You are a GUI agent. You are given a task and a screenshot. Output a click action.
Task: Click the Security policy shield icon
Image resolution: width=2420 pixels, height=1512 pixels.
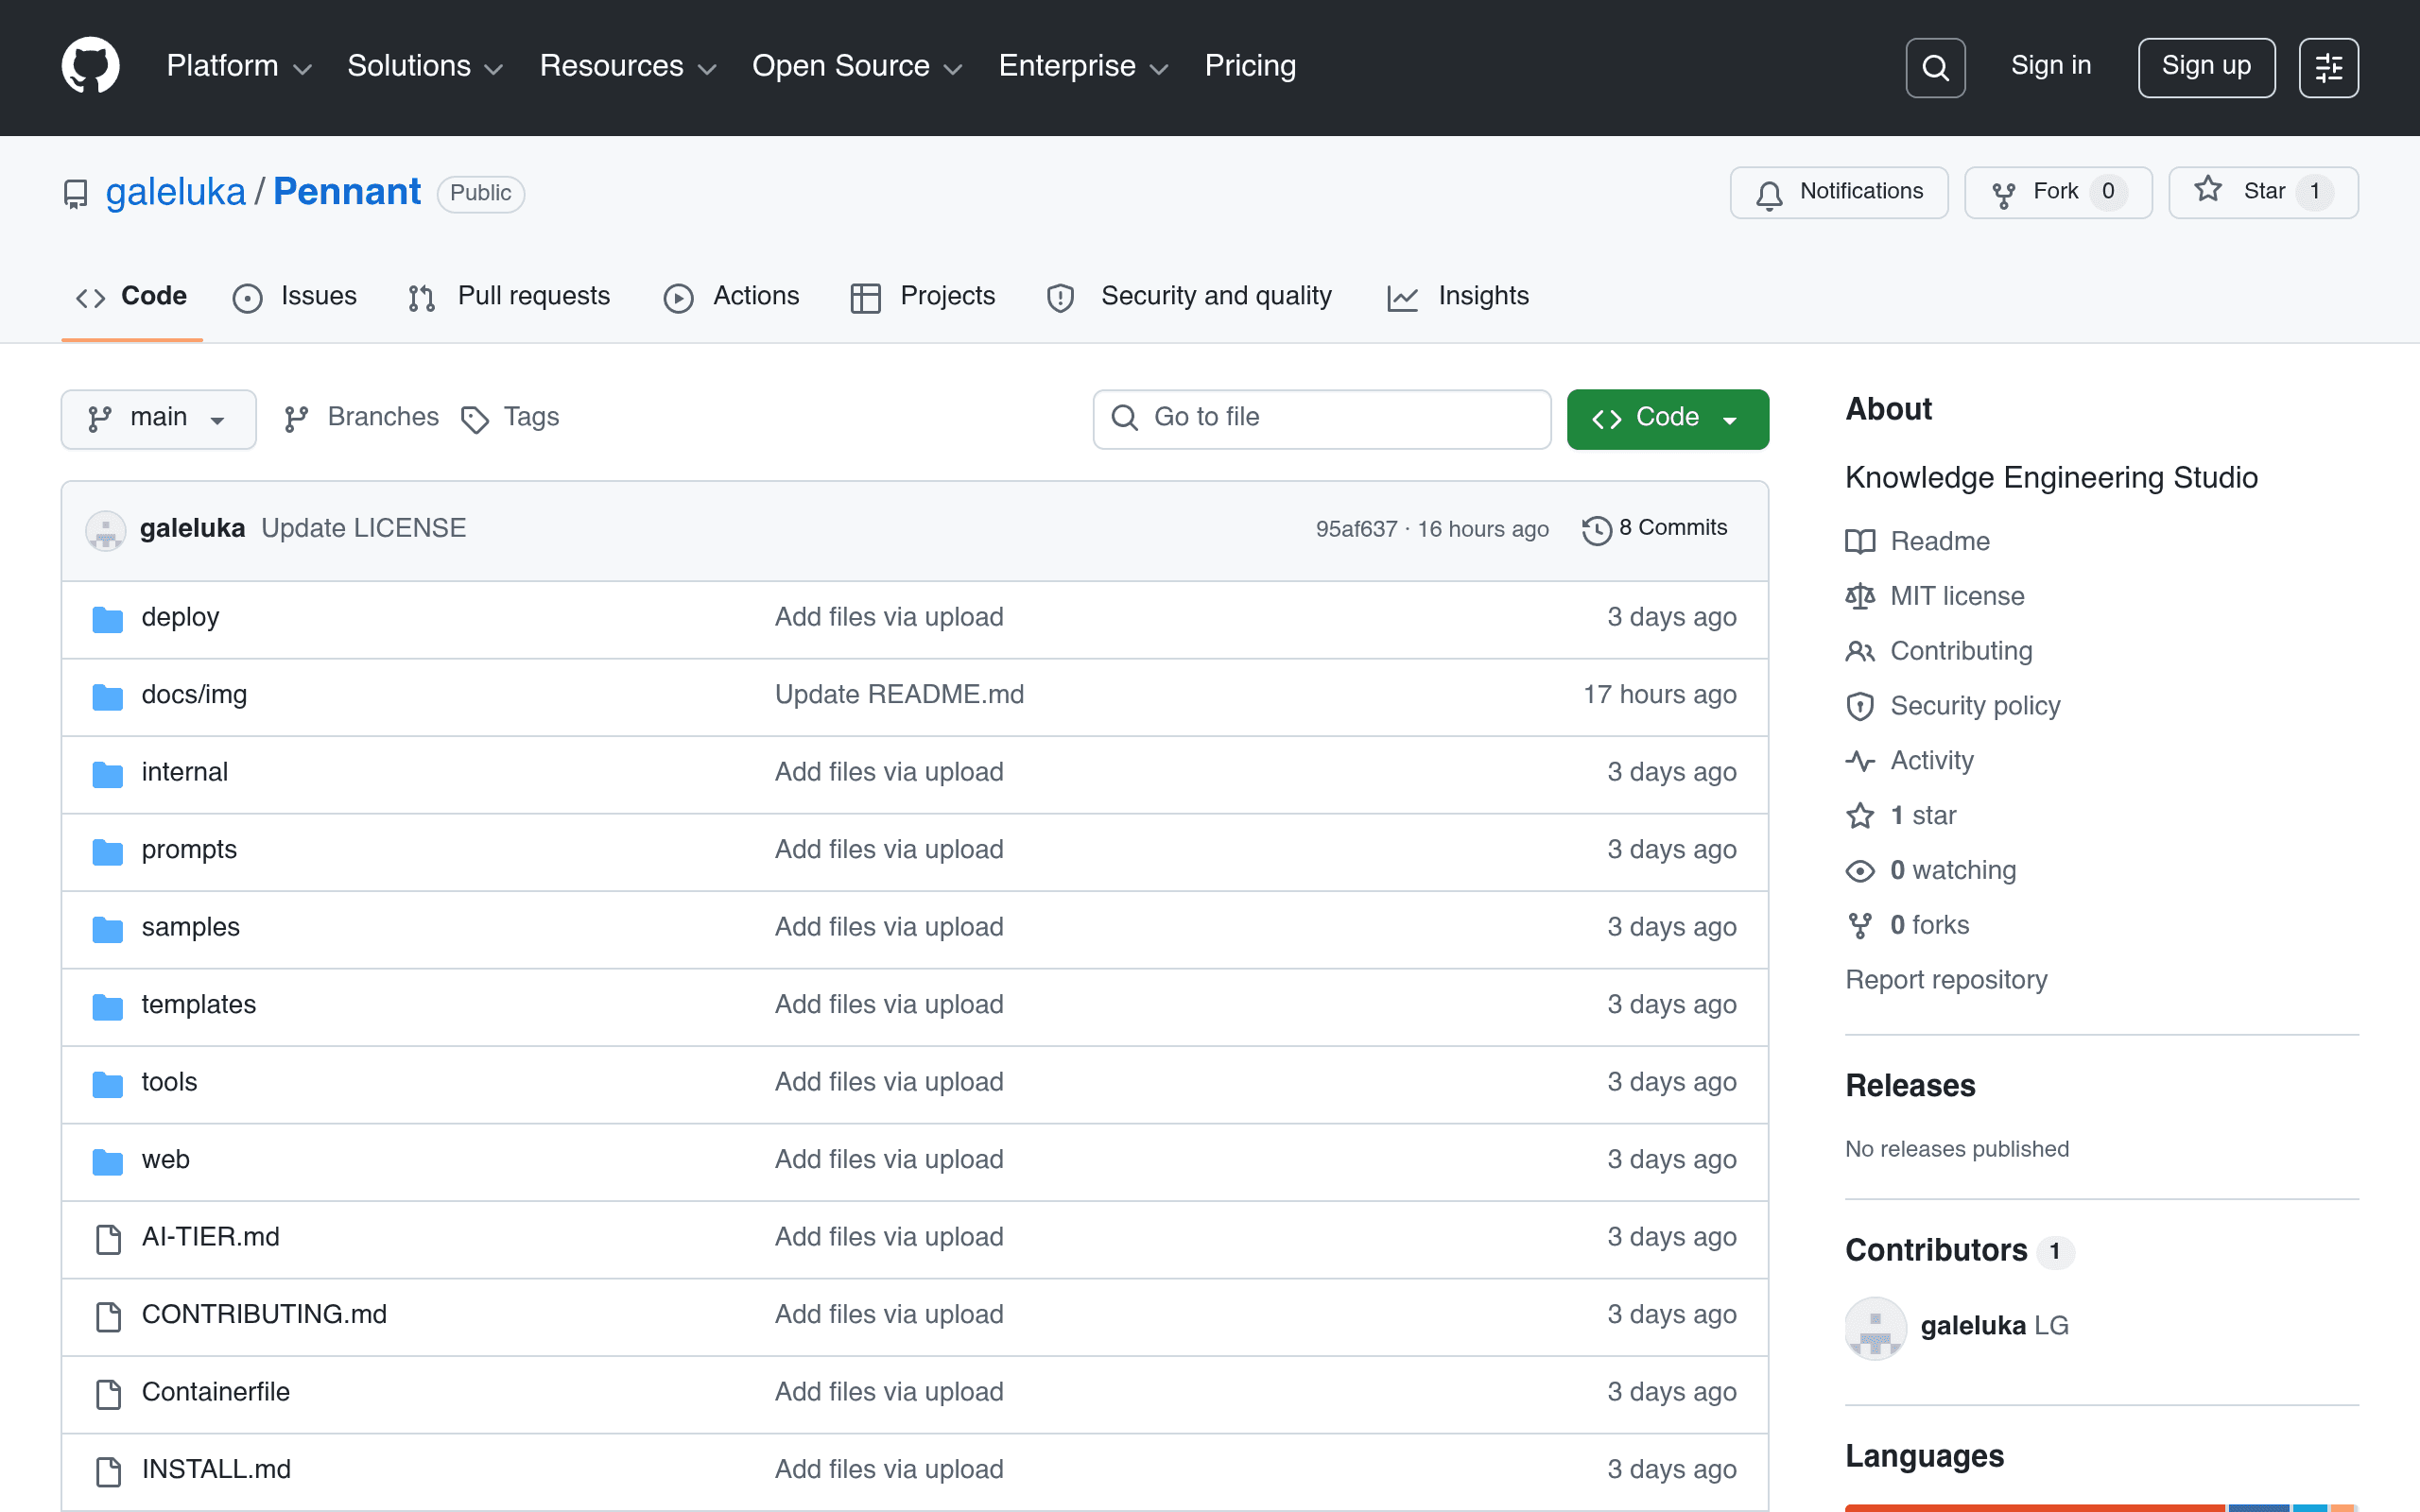pos(1860,707)
